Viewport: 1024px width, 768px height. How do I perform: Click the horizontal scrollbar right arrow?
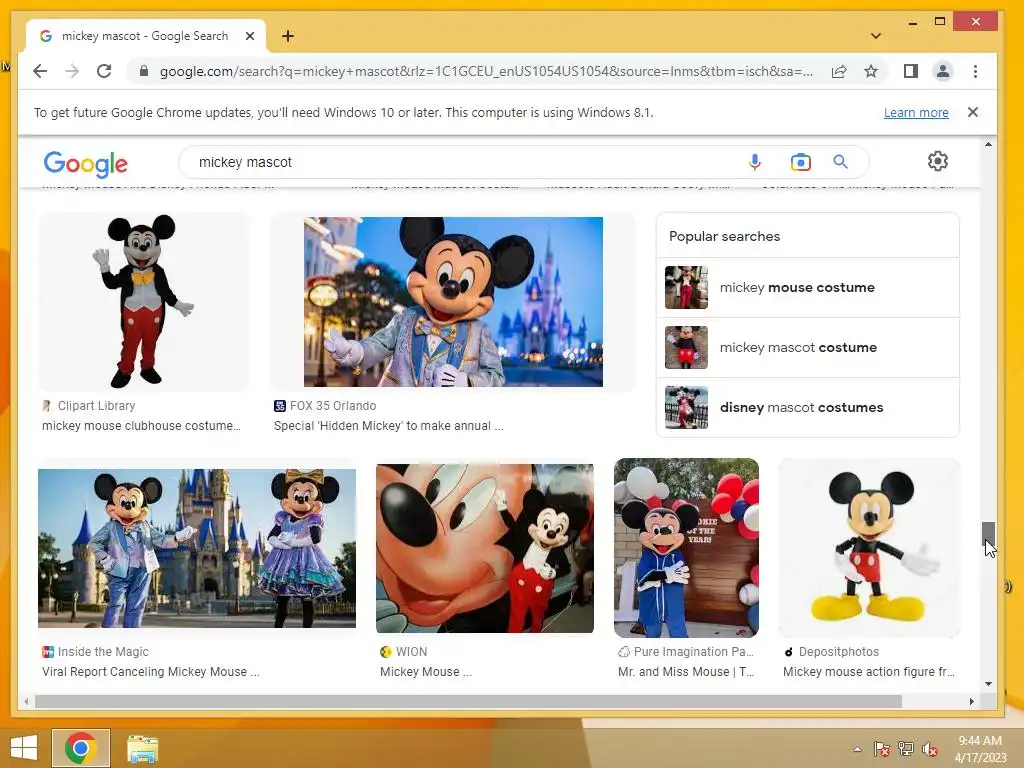pos(972,701)
